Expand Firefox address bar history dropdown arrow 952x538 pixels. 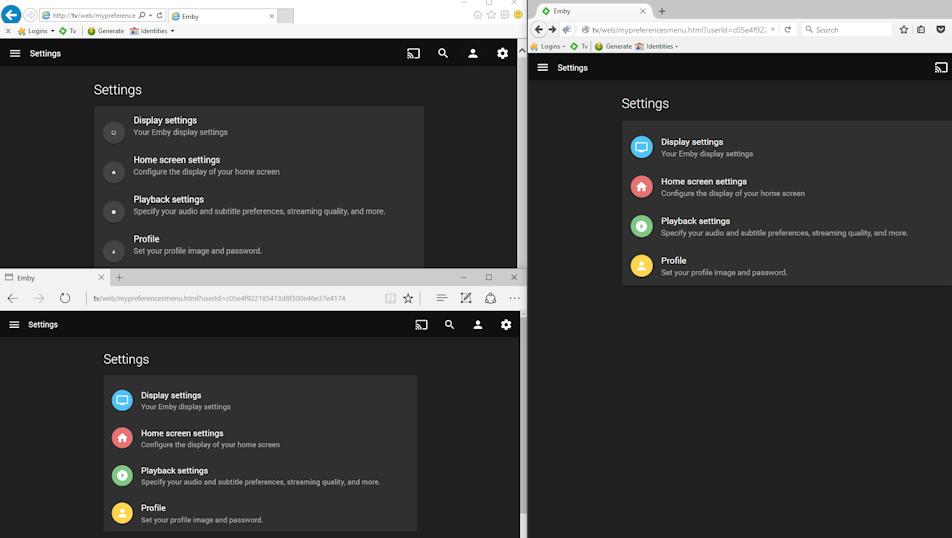(772, 30)
